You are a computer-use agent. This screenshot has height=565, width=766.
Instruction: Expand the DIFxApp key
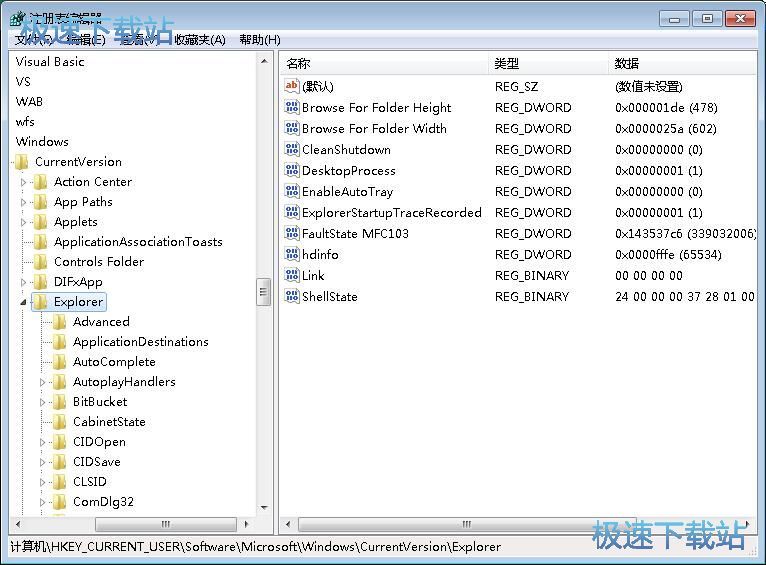[x=23, y=282]
